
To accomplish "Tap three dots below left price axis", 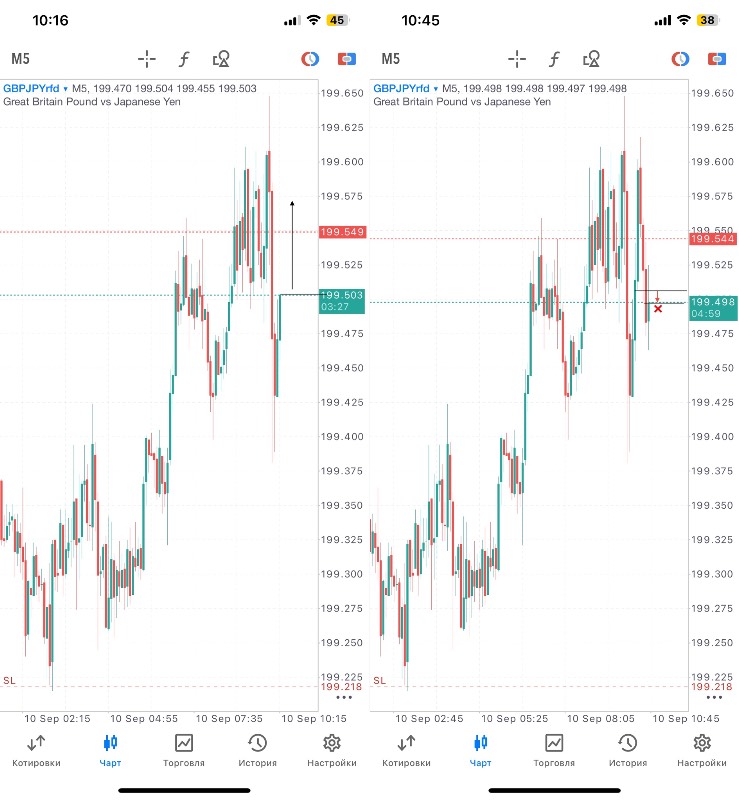I will [344, 697].
